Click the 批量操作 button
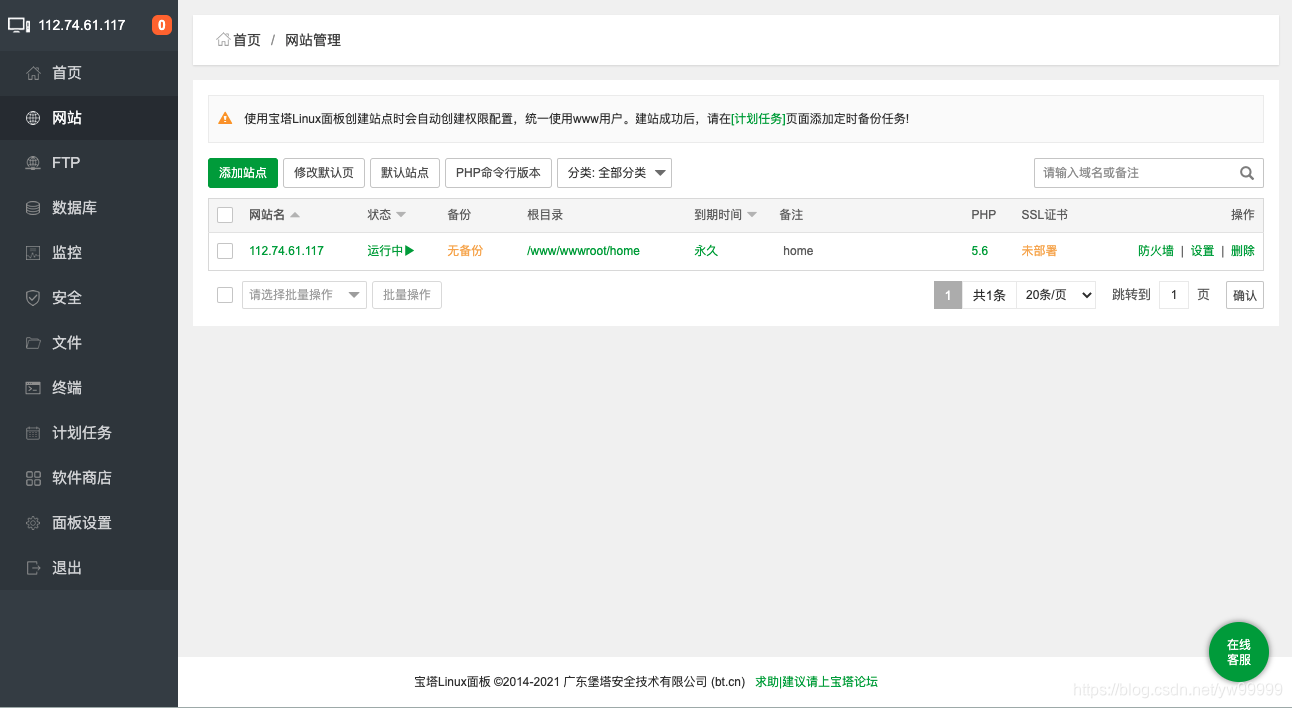This screenshot has height=708, width=1292. 407,295
